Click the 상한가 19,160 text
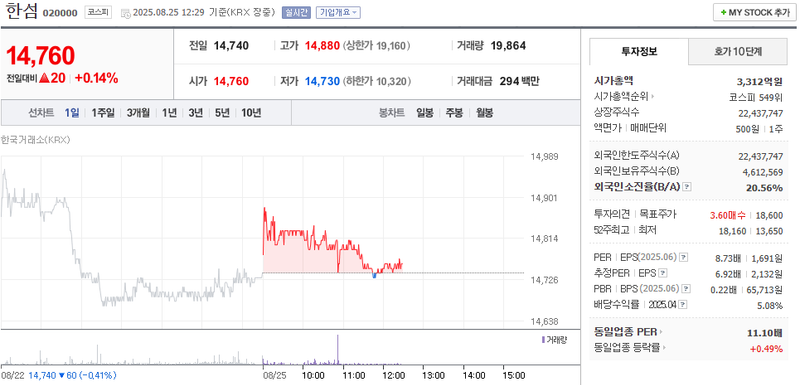800x385 pixels. (377, 46)
